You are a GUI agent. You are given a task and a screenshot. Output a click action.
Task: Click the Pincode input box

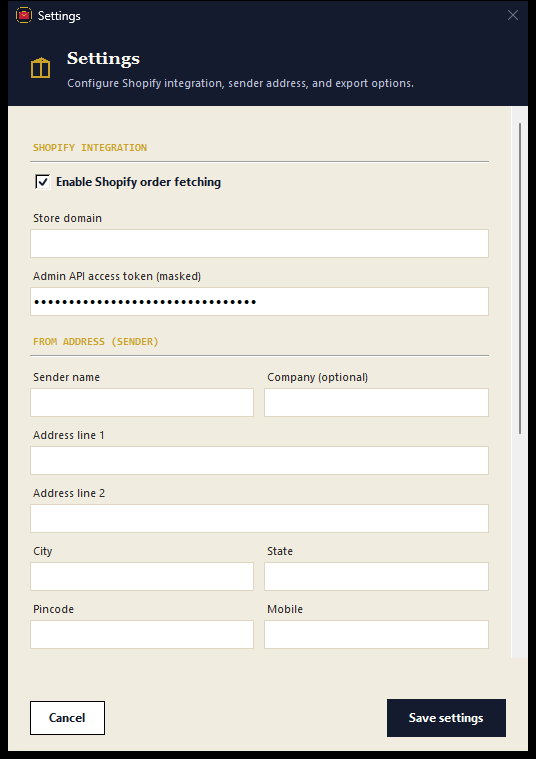pyautogui.click(x=142, y=635)
